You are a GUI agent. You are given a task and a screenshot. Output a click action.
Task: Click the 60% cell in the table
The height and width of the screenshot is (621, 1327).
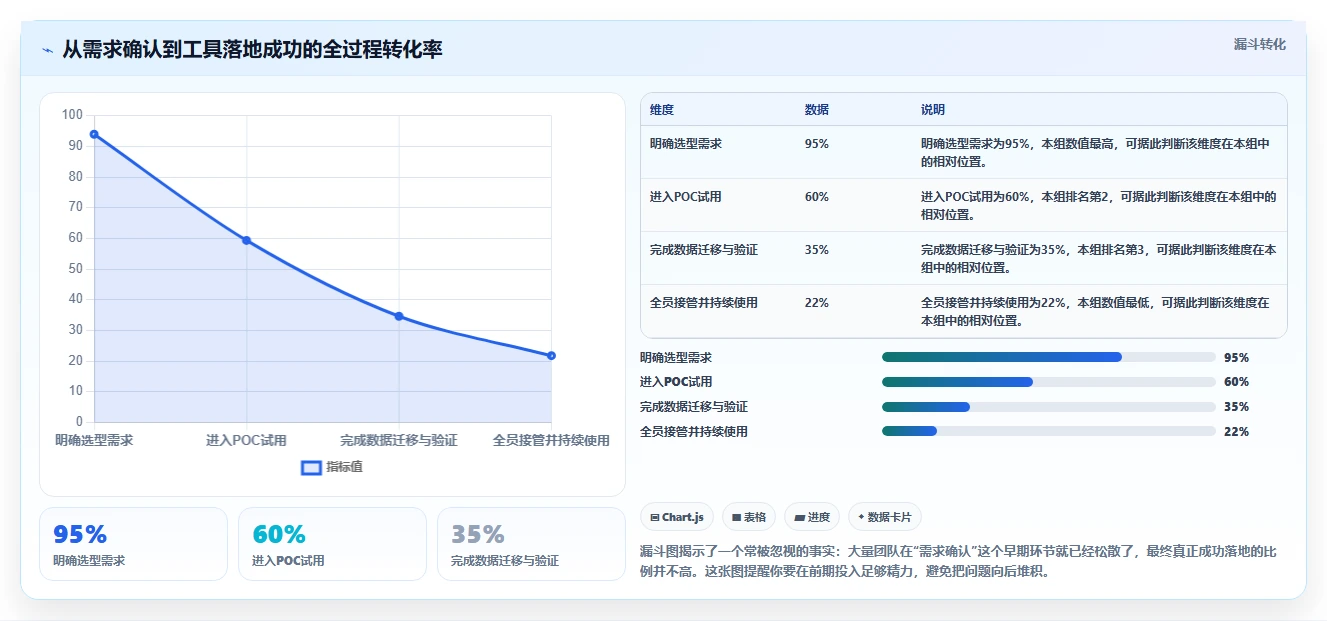coord(816,197)
